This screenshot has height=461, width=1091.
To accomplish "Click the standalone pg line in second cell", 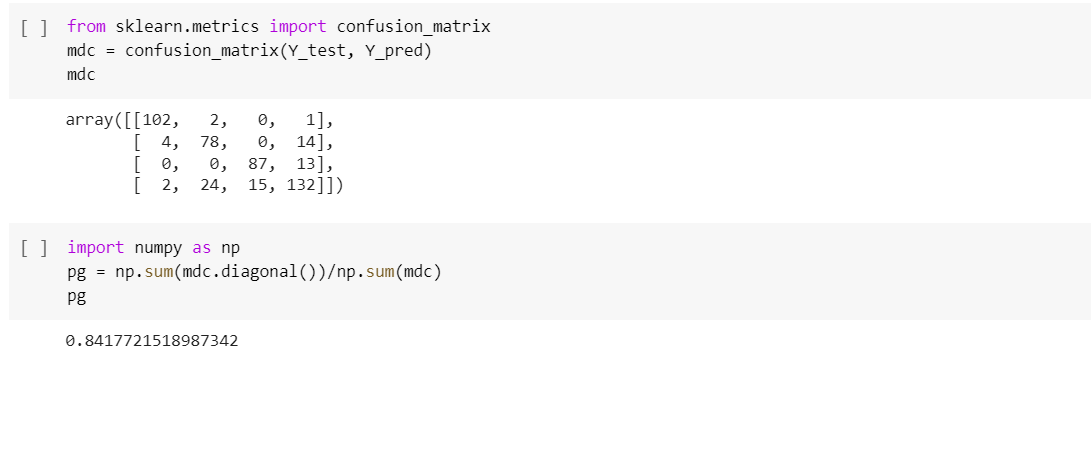I will coord(76,296).
